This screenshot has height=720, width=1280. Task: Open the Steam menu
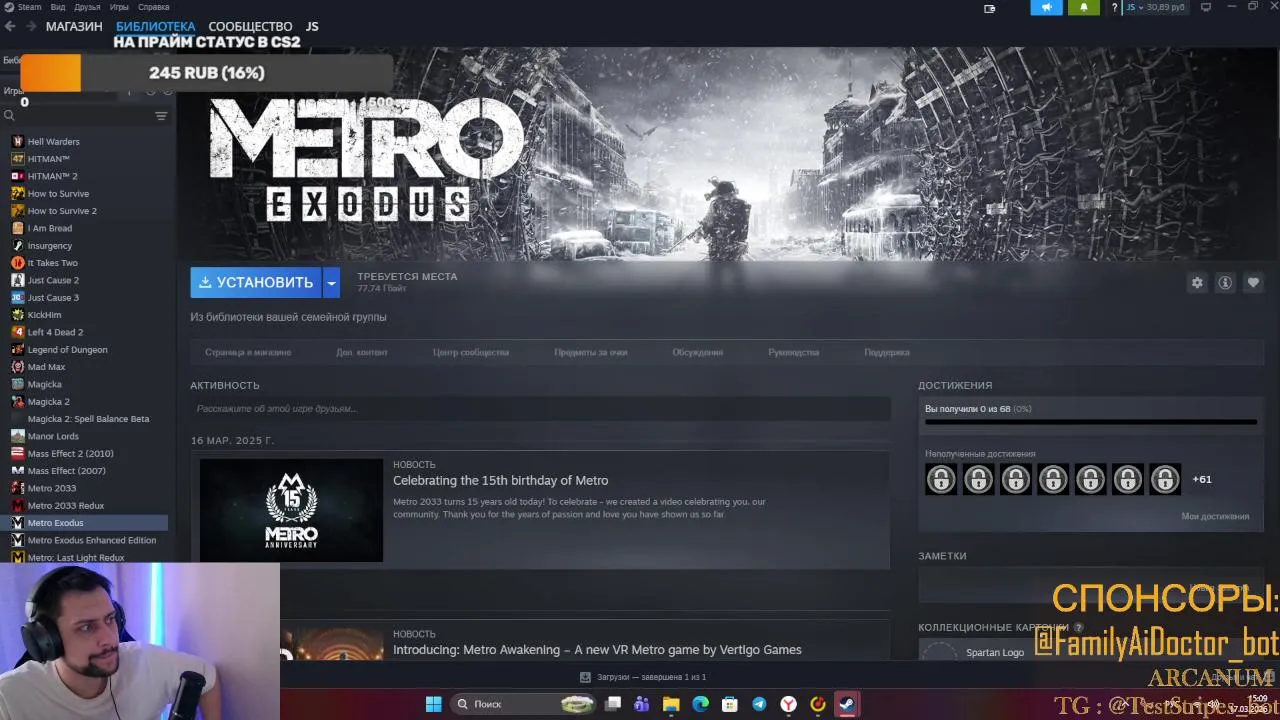tap(23, 7)
